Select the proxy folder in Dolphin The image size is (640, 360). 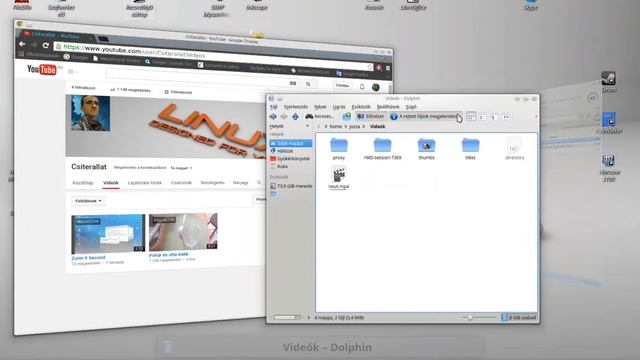tap(339, 149)
